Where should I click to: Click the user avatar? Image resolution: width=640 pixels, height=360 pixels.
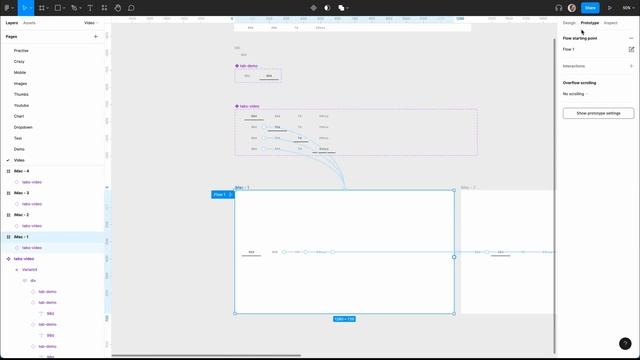(572, 8)
